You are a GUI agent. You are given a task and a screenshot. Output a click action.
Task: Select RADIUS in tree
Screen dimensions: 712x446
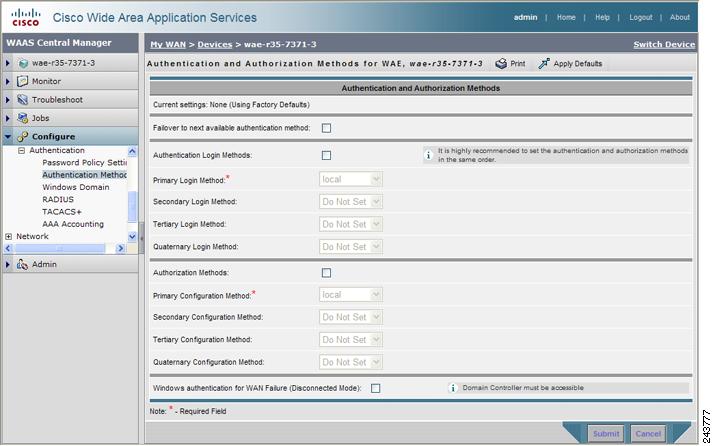tap(58, 199)
